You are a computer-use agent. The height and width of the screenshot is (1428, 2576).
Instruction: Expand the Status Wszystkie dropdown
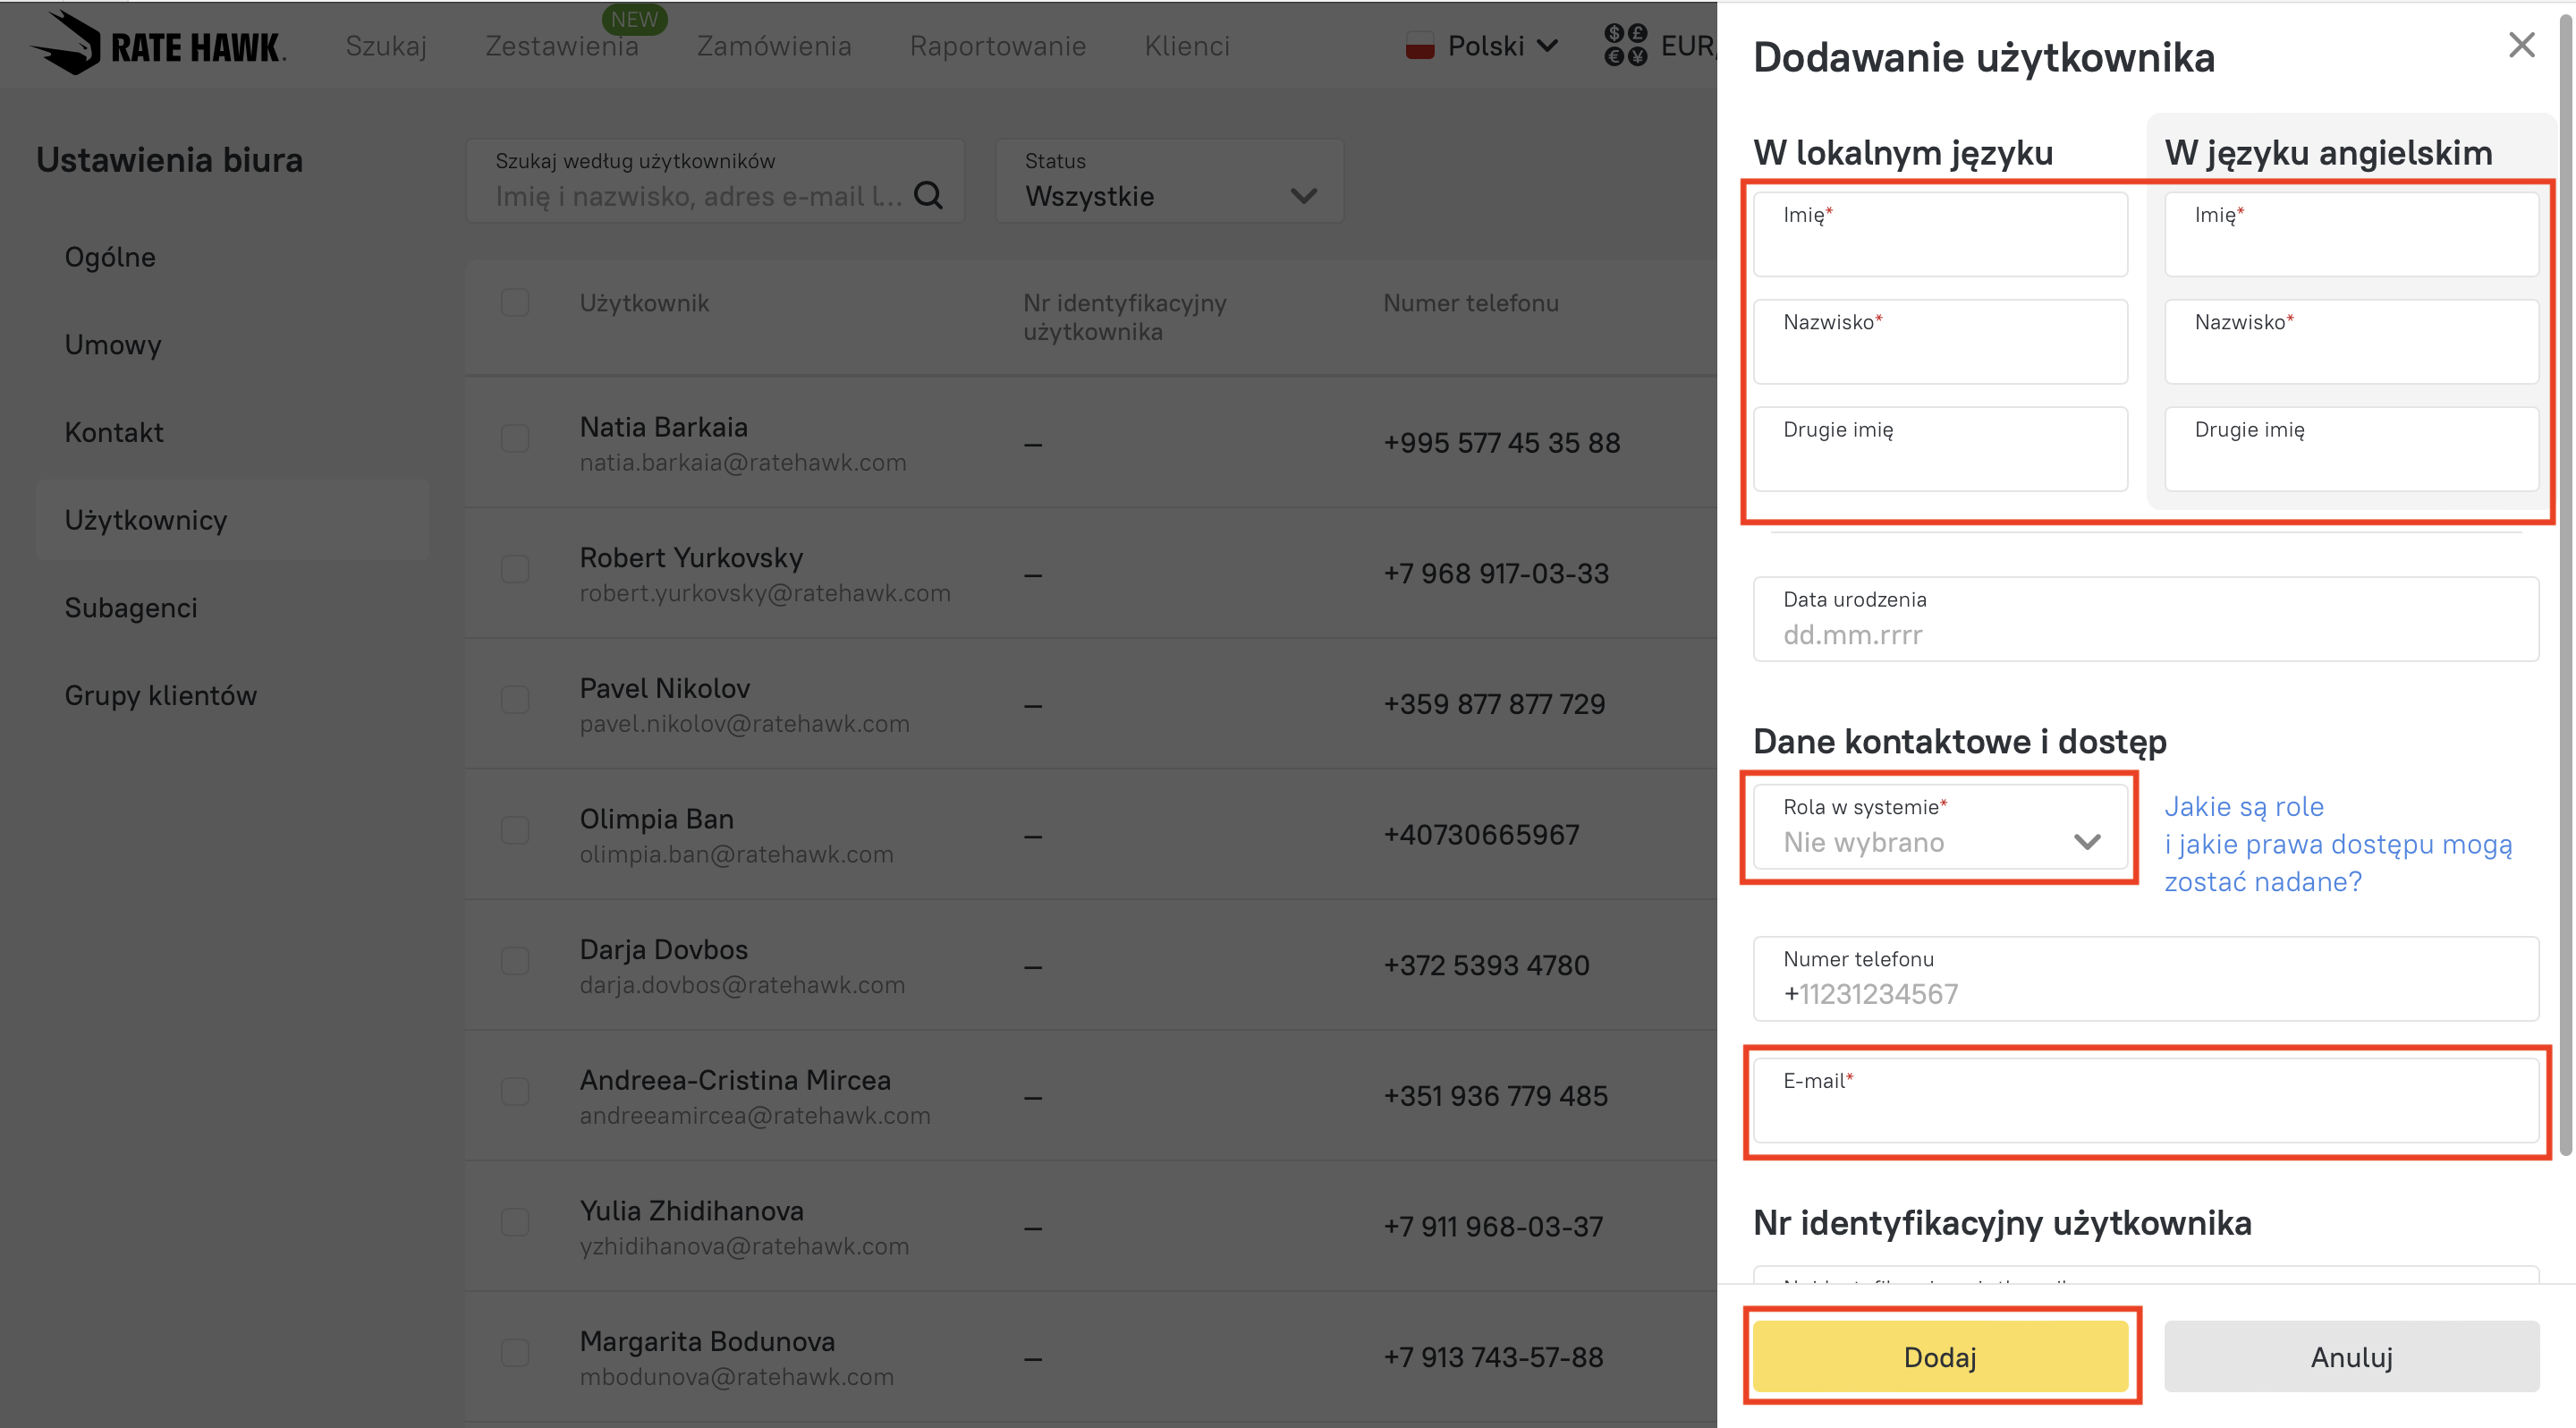coord(1169,182)
